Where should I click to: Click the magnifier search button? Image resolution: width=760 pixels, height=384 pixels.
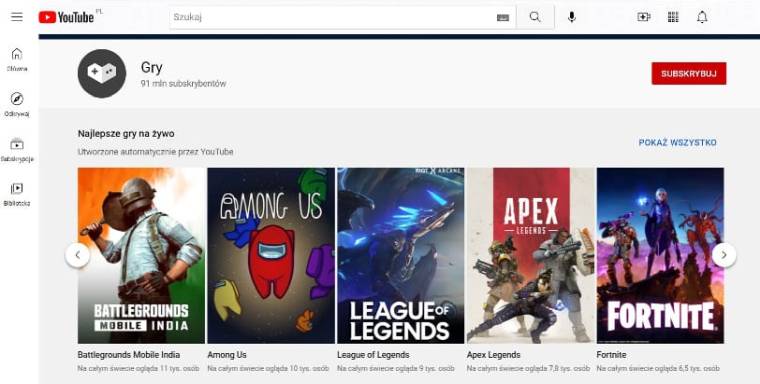[x=535, y=17]
